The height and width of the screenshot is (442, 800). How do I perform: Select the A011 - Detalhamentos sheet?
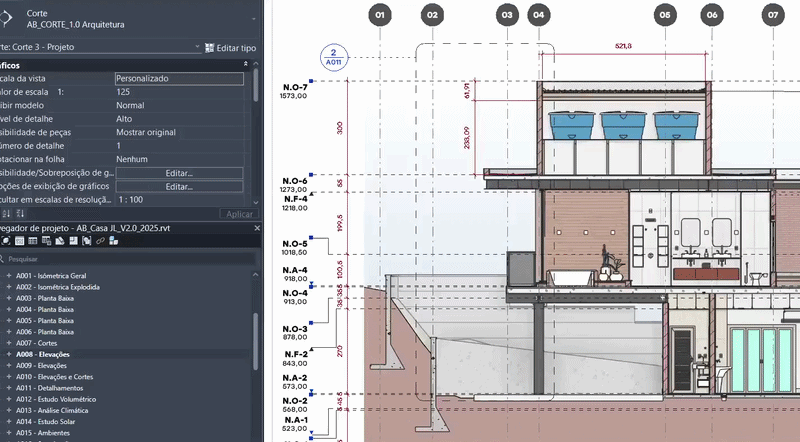click(x=49, y=388)
